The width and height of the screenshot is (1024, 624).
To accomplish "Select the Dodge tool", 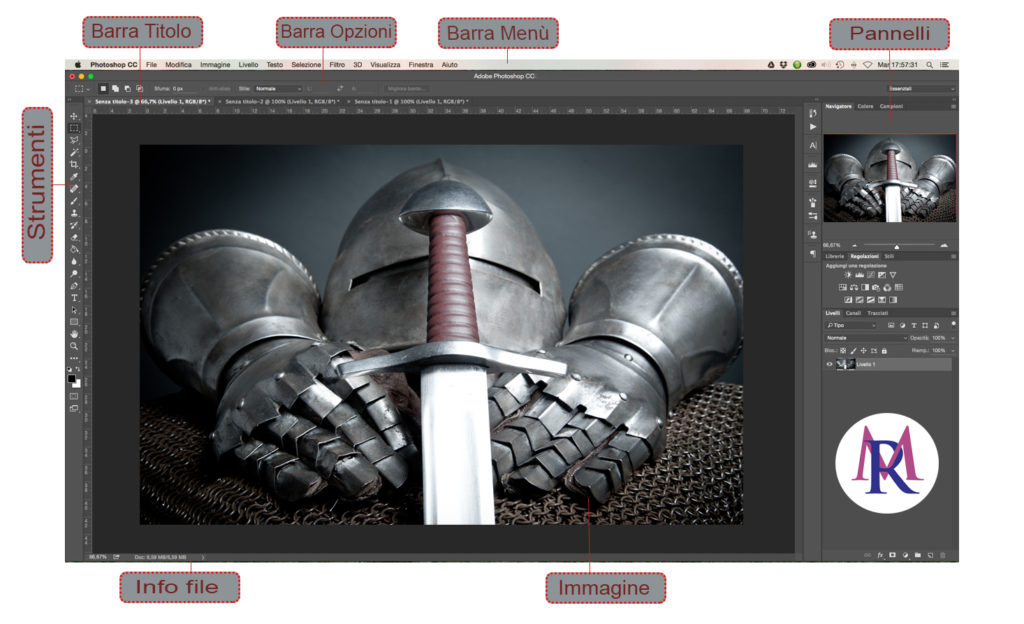I will [x=74, y=273].
